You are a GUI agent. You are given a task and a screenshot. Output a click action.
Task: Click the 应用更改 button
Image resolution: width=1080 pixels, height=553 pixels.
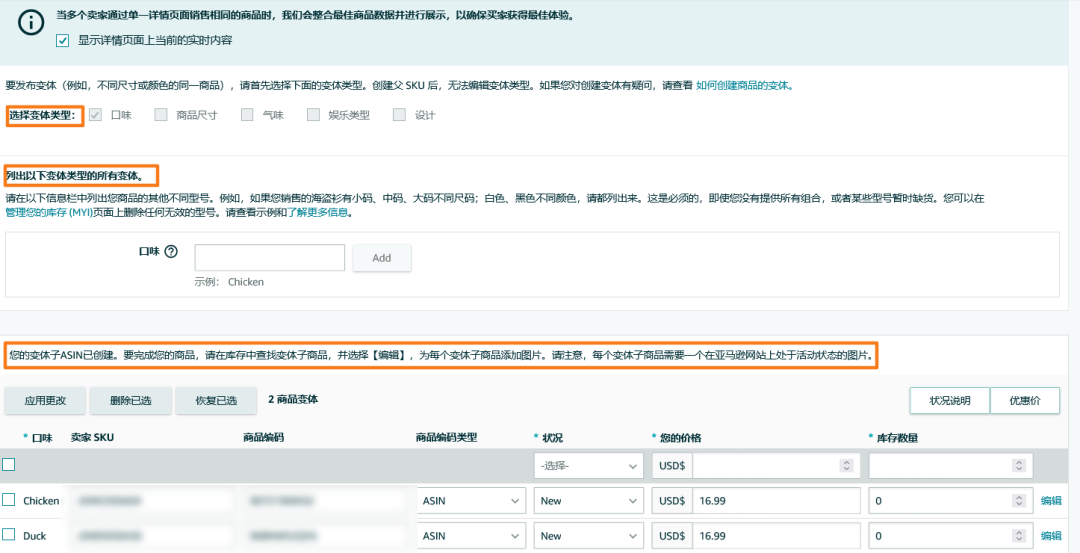tap(45, 400)
